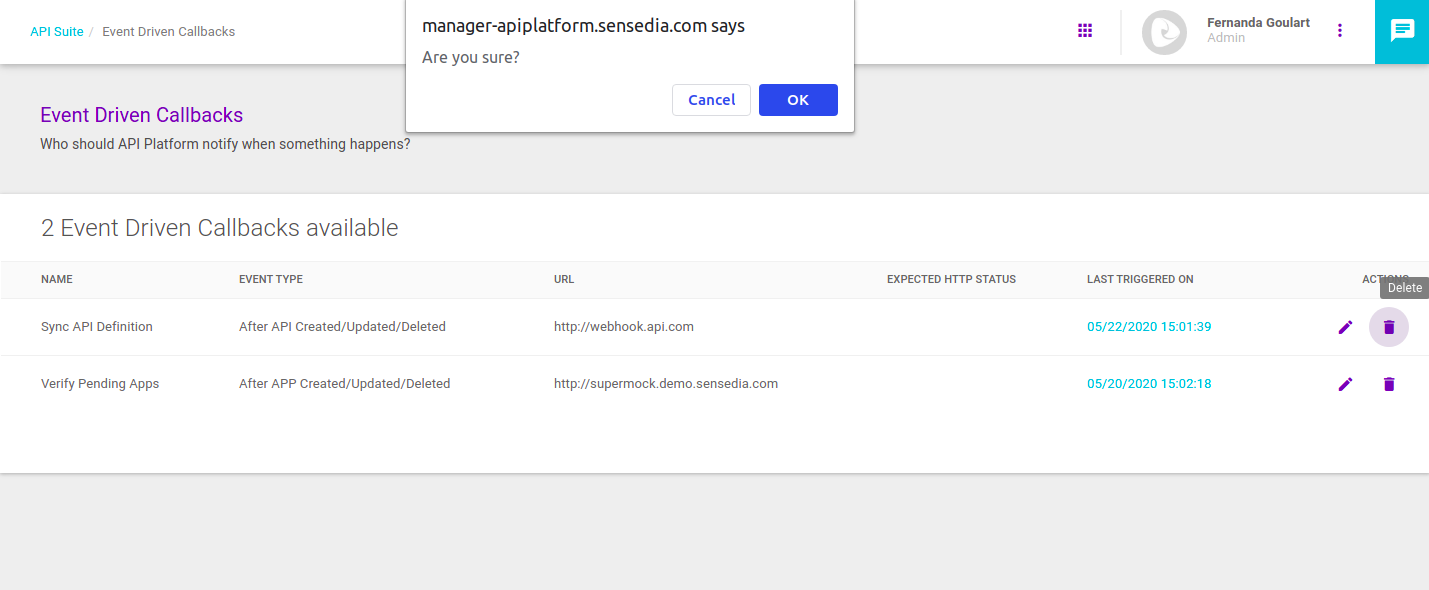Screen dimensions: 1429x590
Task: Open the apps grid menu
Action: [1085, 30]
